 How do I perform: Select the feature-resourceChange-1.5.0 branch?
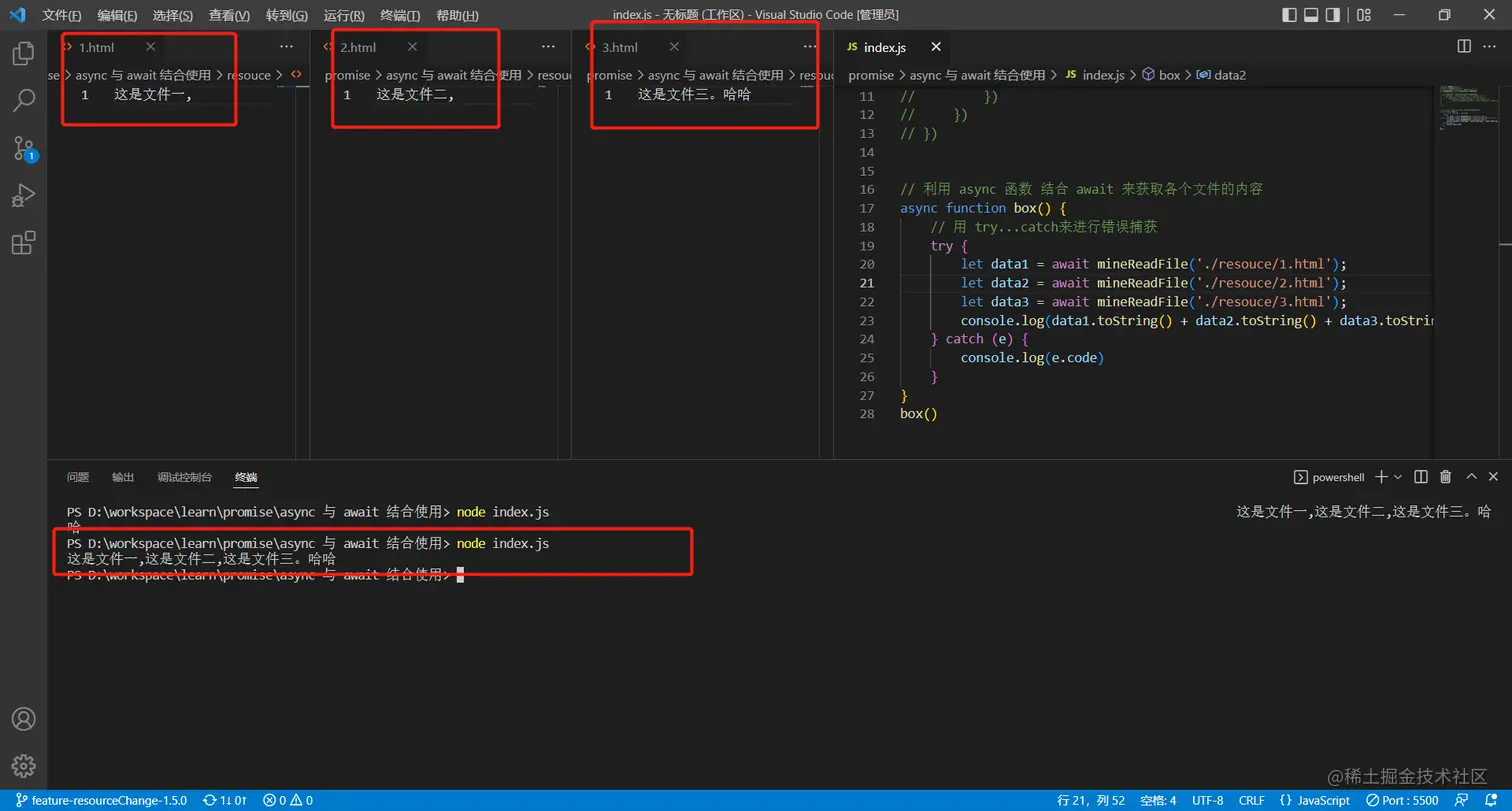(101, 800)
